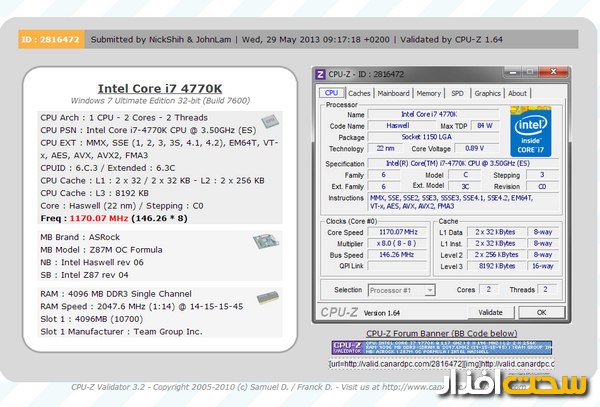Click the Technology value 22 nm

[385, 148]
